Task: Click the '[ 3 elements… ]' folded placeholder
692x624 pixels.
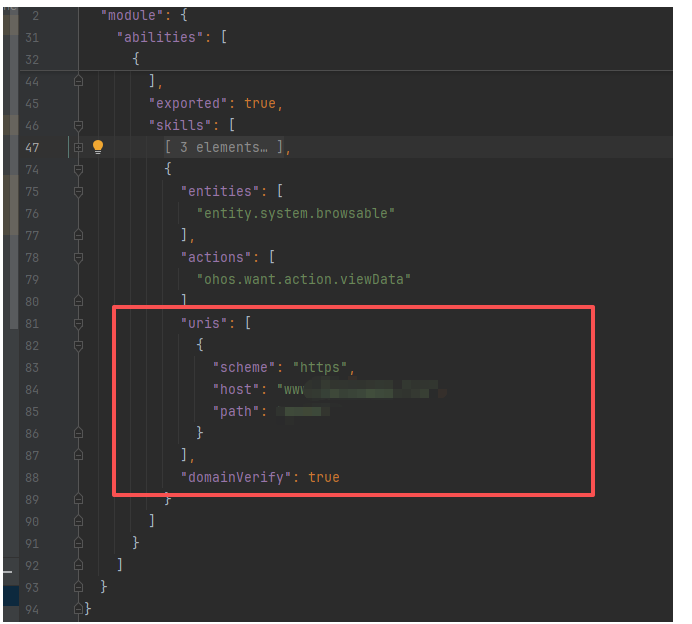Action: pyautogui.click(x=224, y=147)
